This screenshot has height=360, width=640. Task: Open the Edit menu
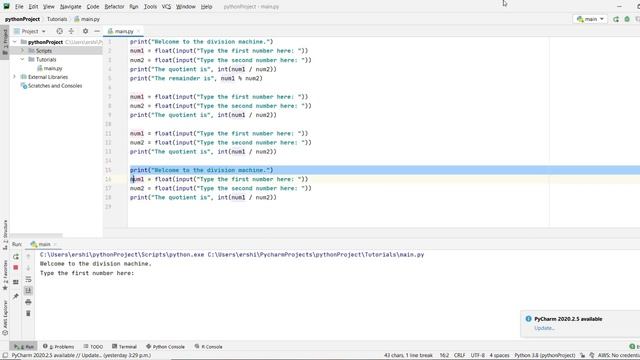(33, 7)
